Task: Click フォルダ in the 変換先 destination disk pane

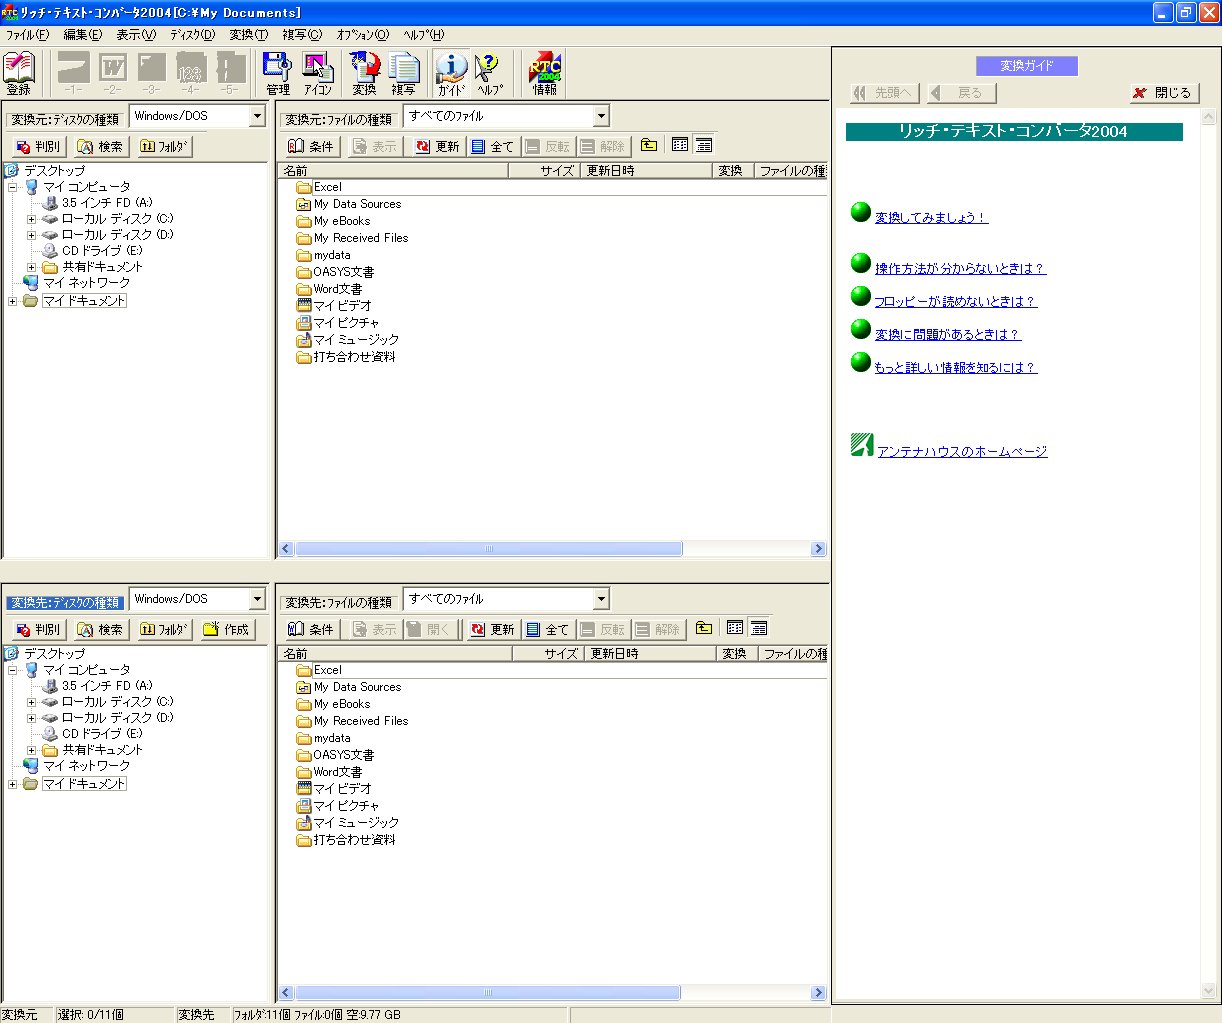Action: tap(163, 629)
